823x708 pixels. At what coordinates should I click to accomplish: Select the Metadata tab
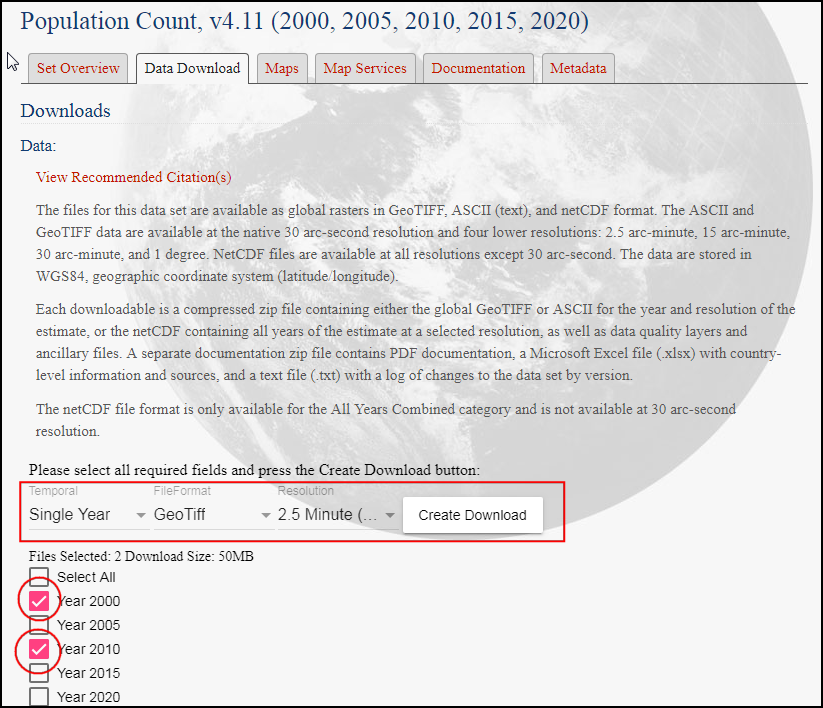point(578,68)
